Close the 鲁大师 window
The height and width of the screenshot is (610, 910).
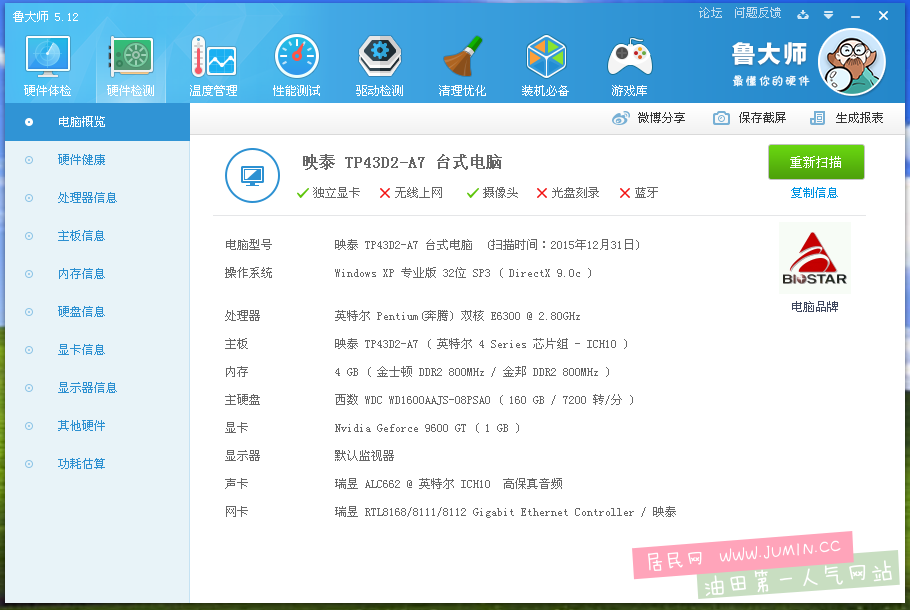[x=883, y=16]
